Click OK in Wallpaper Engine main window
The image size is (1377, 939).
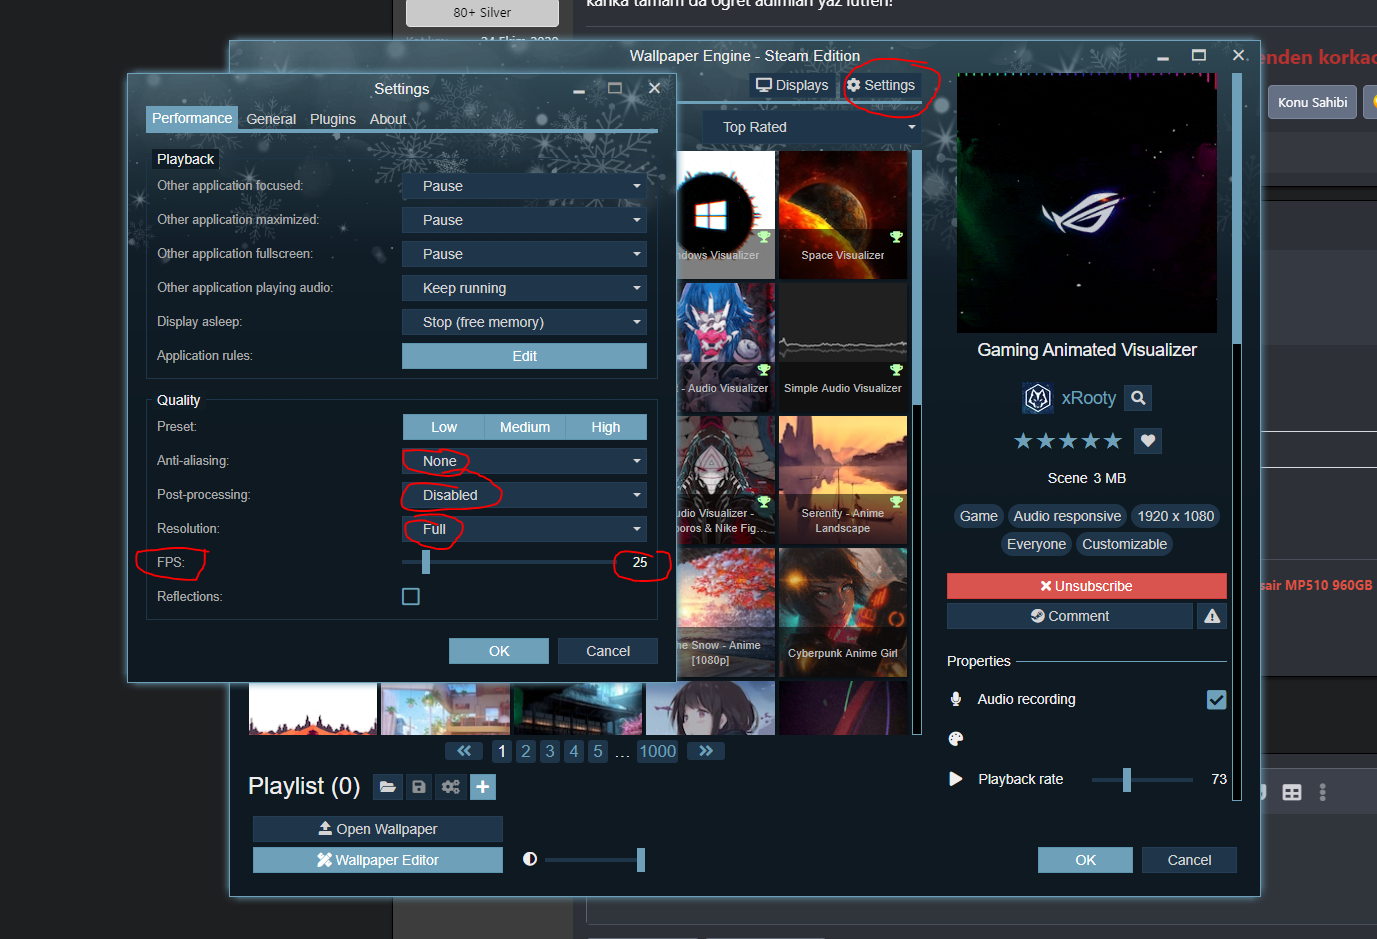pos(1085,860)
